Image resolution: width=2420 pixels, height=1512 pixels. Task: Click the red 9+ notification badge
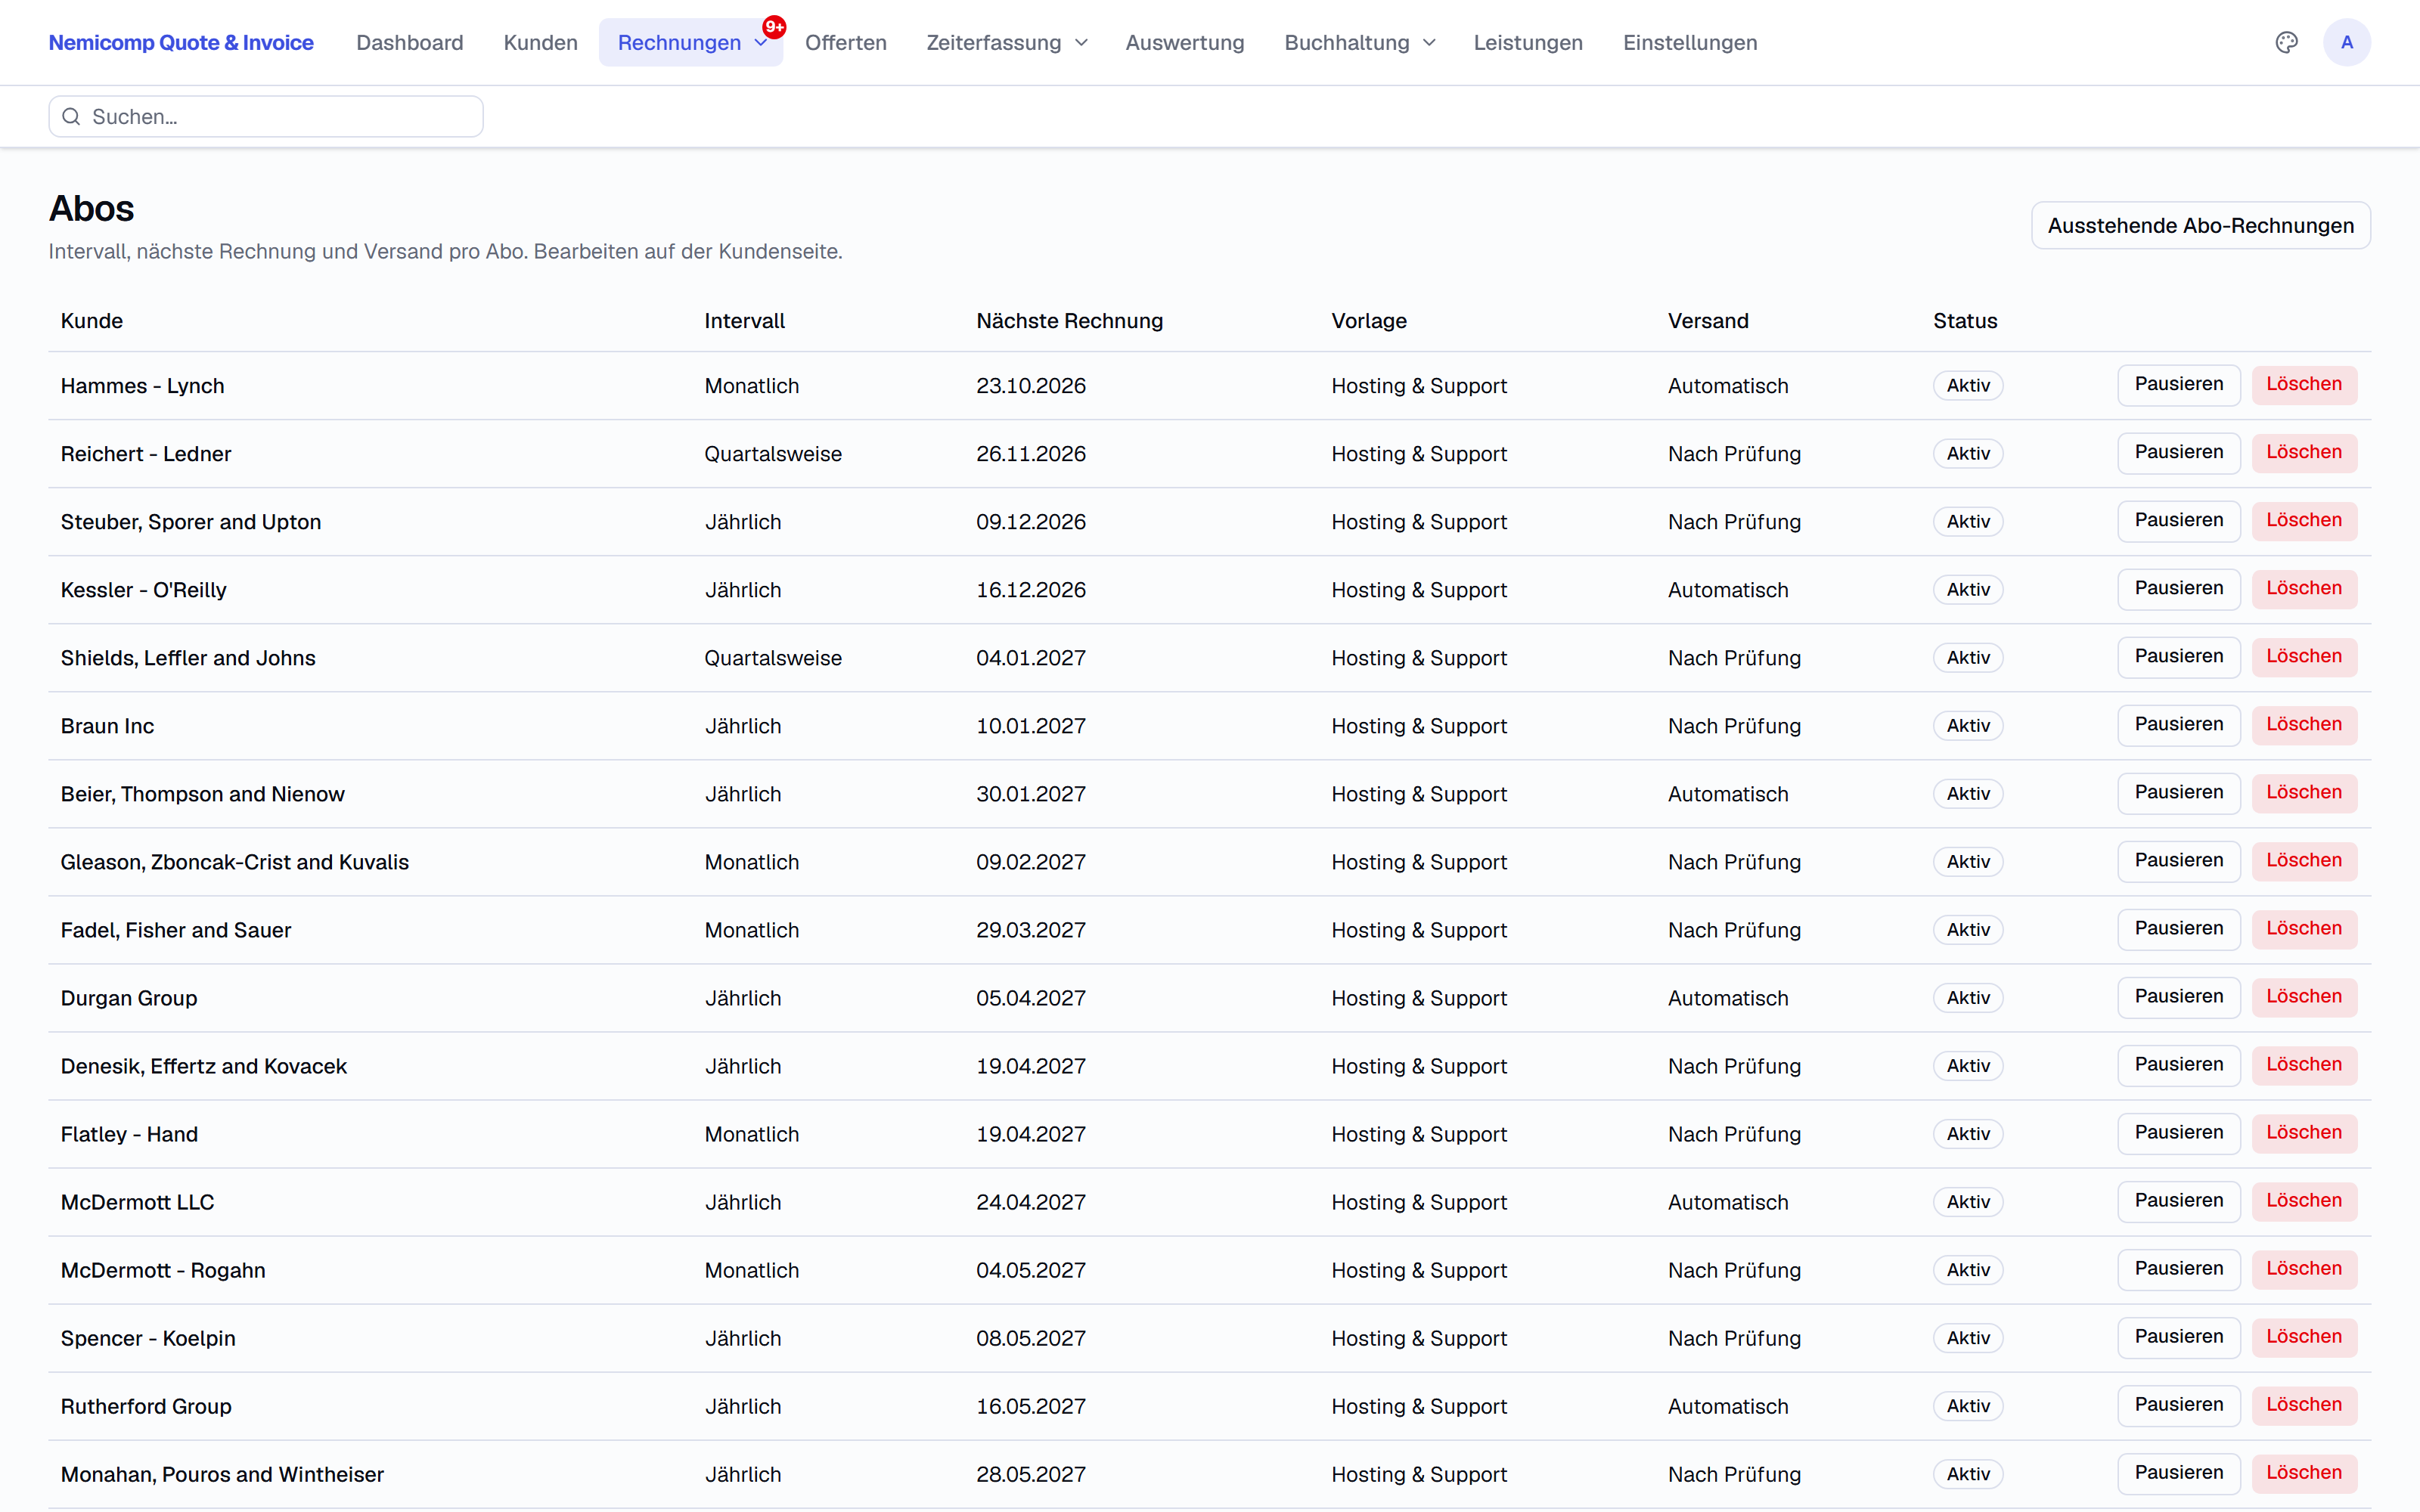click(774, 27)
